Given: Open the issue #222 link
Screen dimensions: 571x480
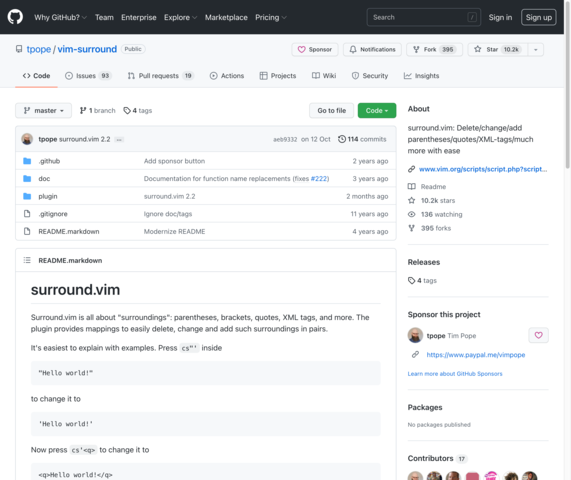Looking at the screenshot, I should click(x=319, y=178).
